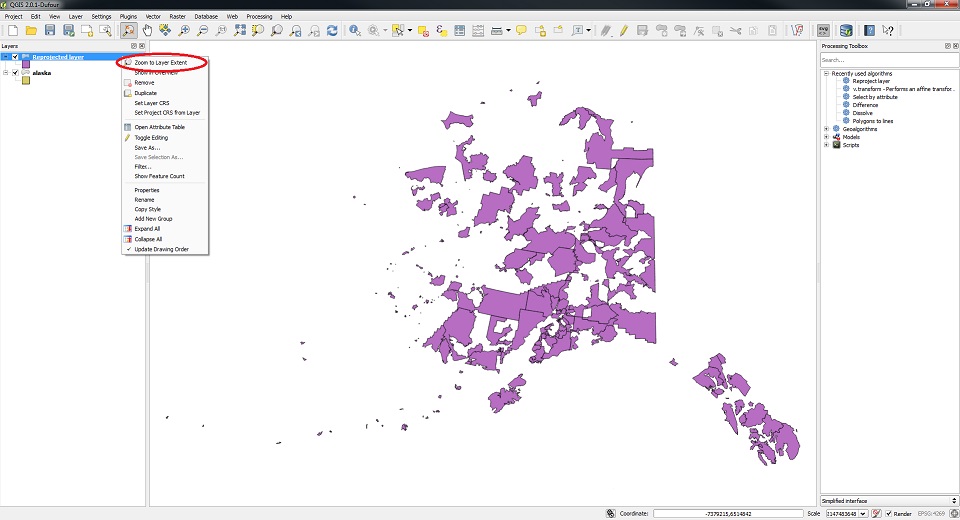Select the Zoom Out magnifier tool
Image resolution: width=960 pixels, height=520 pixels.
202,30
